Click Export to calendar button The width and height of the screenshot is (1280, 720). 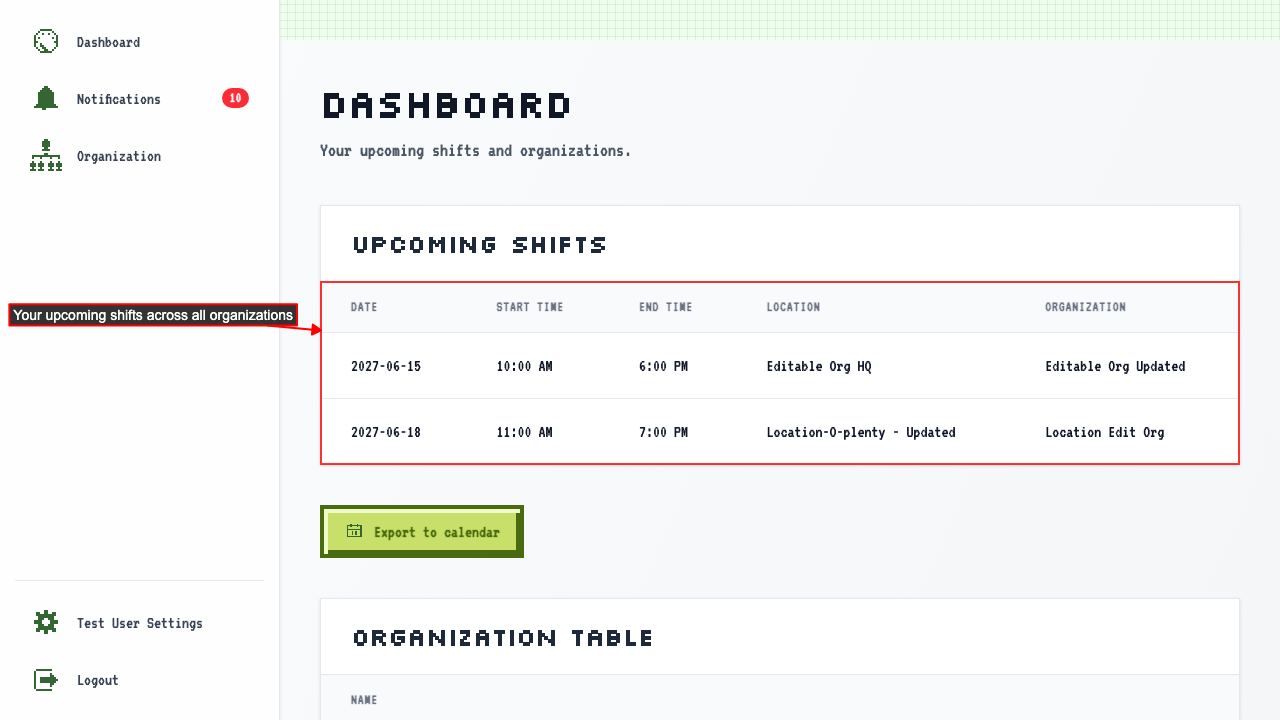pos(422,532)
